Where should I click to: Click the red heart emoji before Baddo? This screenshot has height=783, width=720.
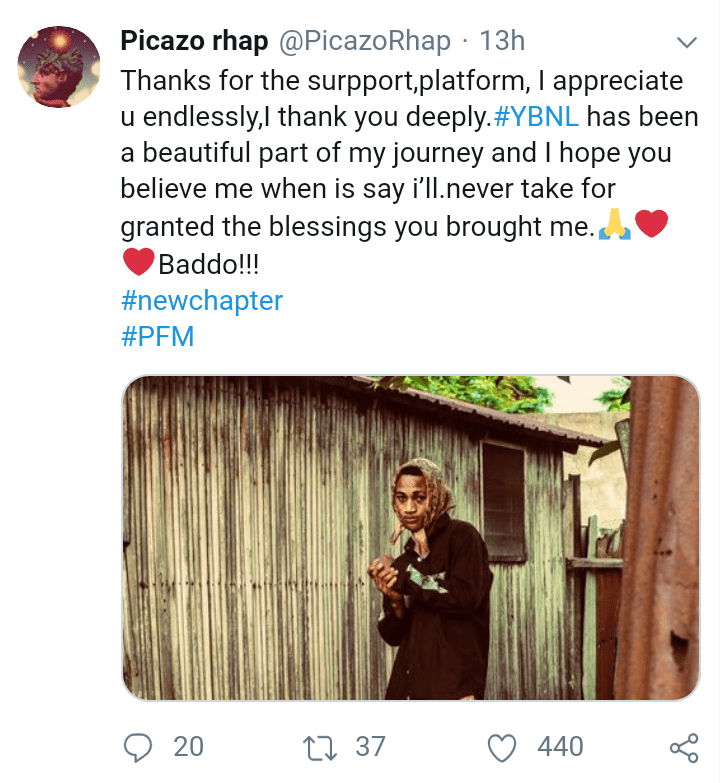pyautogui.click(x=138, y=264)
